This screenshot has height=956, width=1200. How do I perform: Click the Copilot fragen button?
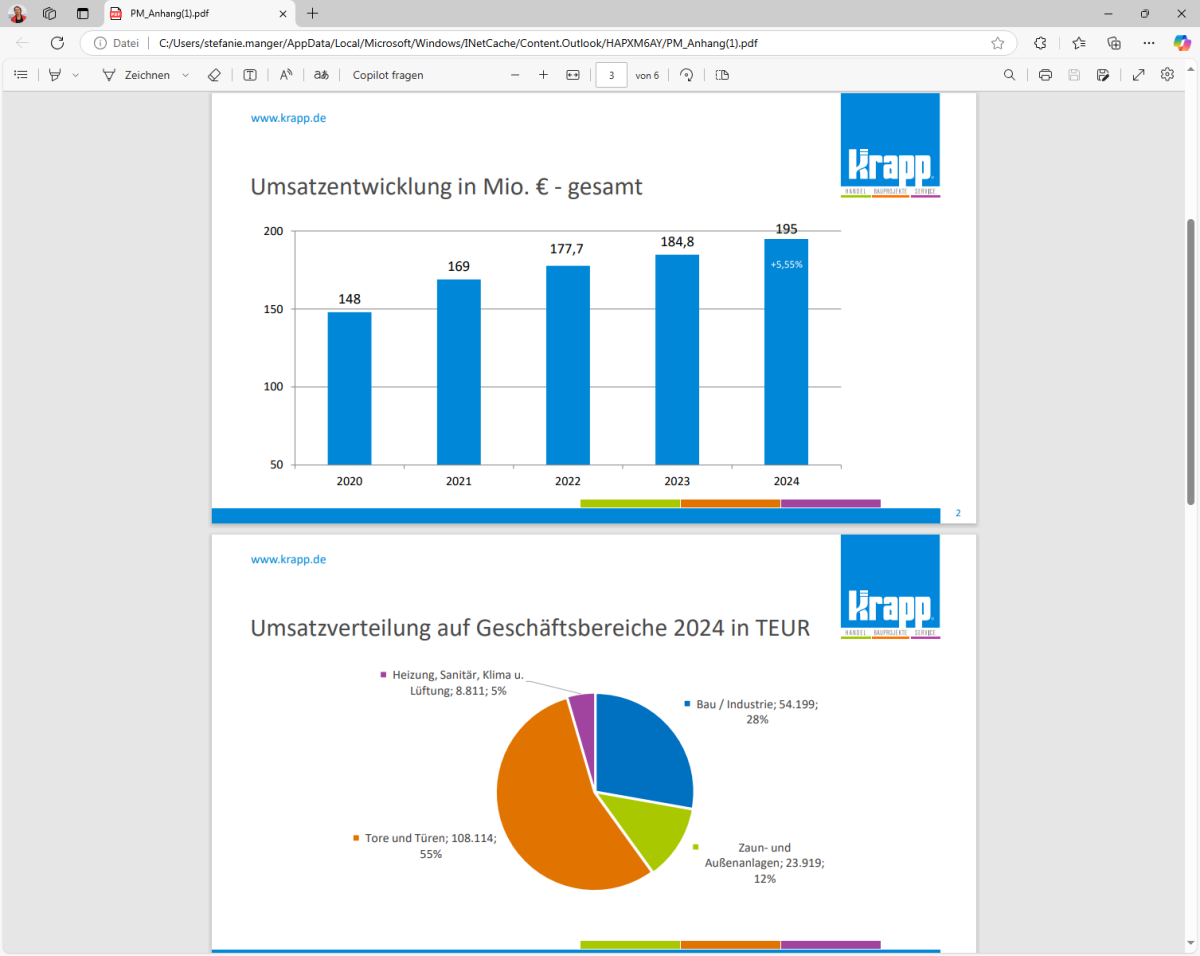tap(388, 75)
